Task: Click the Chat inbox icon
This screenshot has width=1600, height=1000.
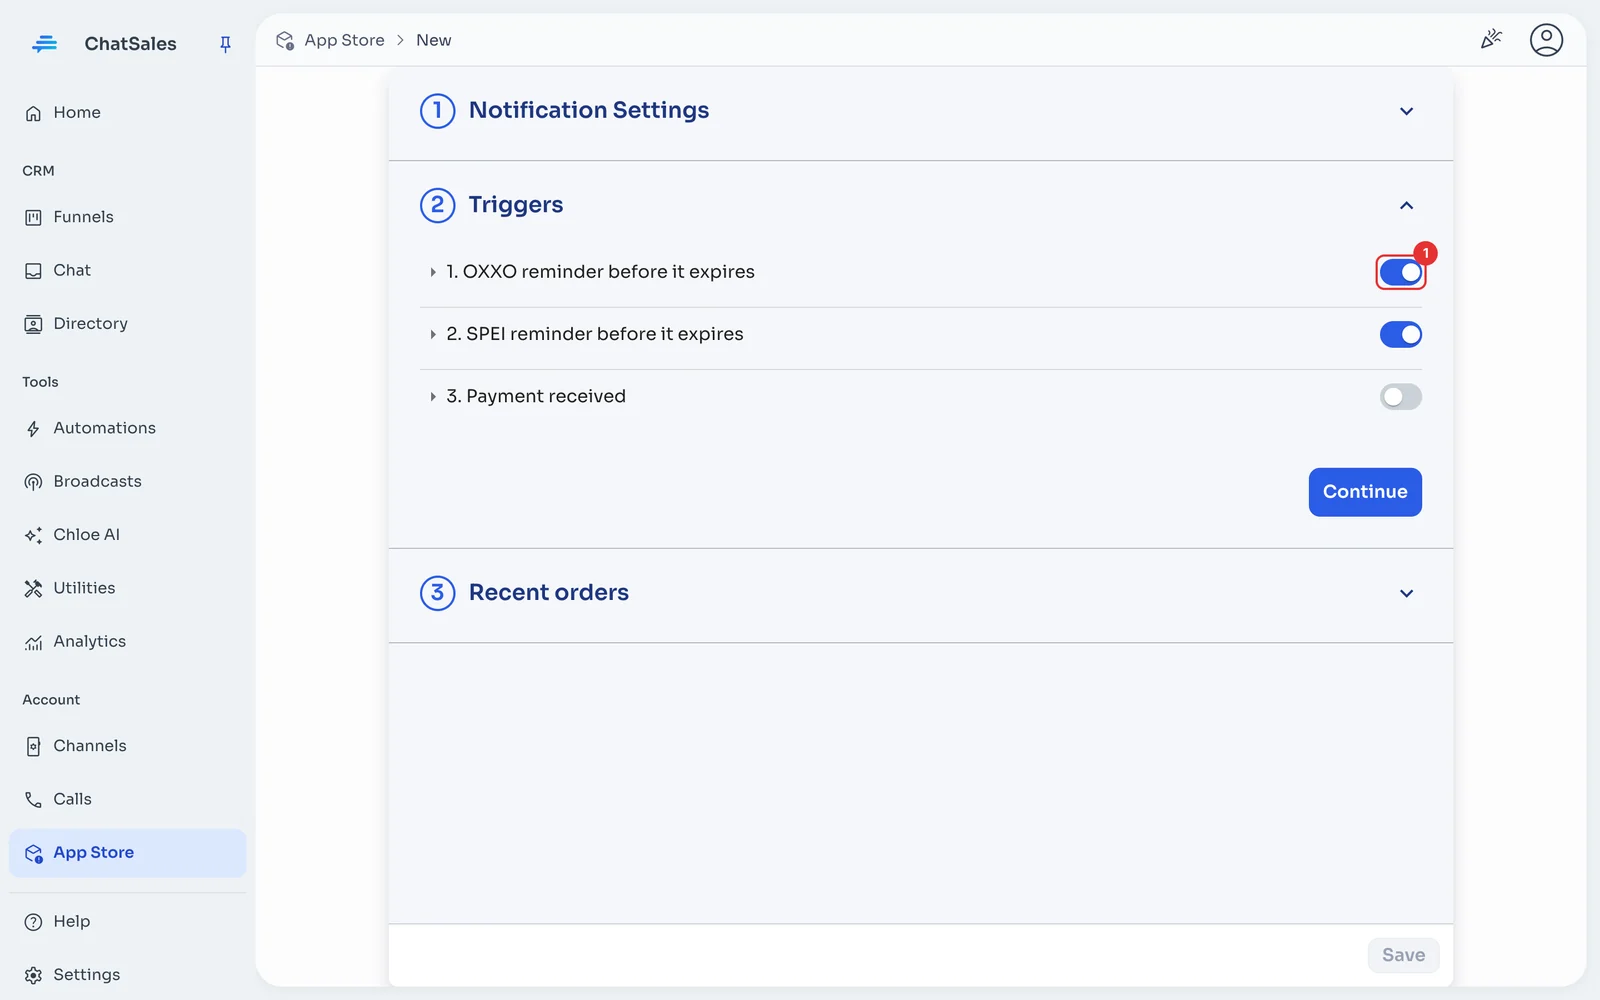Action: (33, 271)
